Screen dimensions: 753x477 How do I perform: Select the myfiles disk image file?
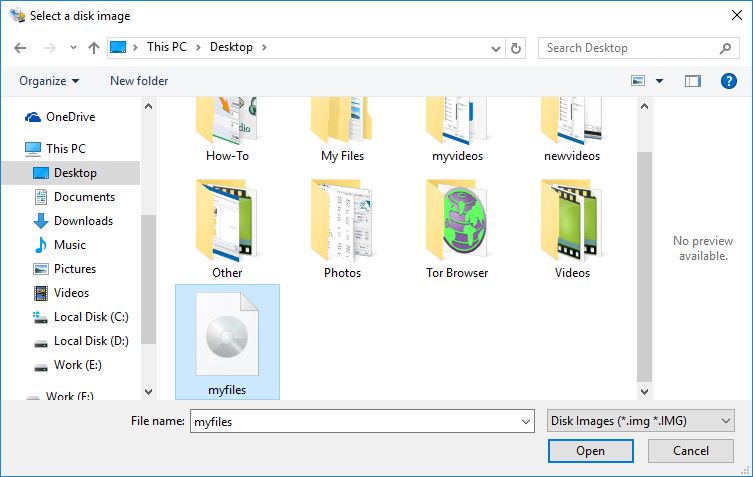pyautogui.click(x=227, y=342)
